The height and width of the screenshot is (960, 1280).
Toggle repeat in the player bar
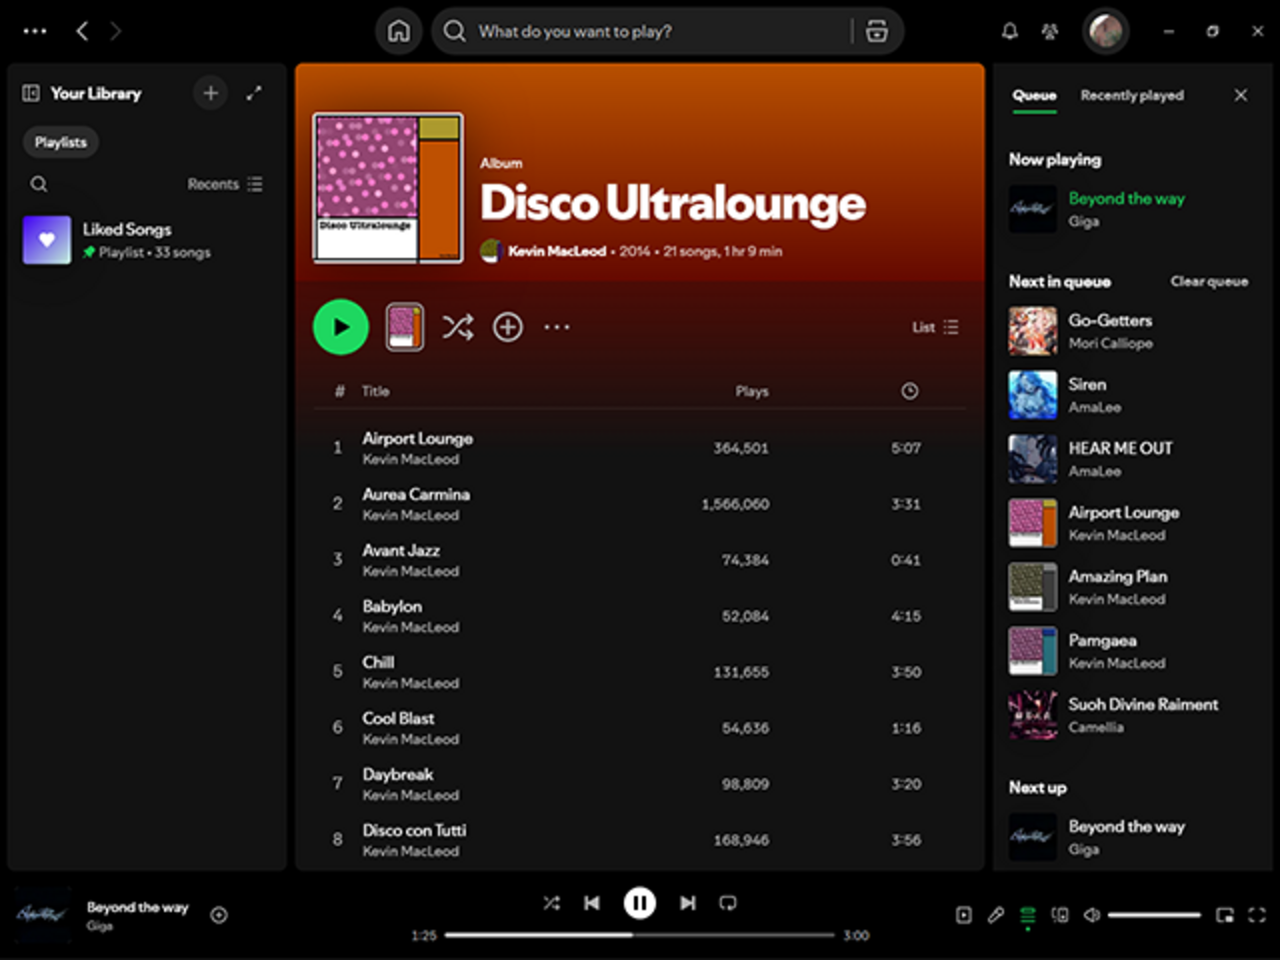point(728,903)
